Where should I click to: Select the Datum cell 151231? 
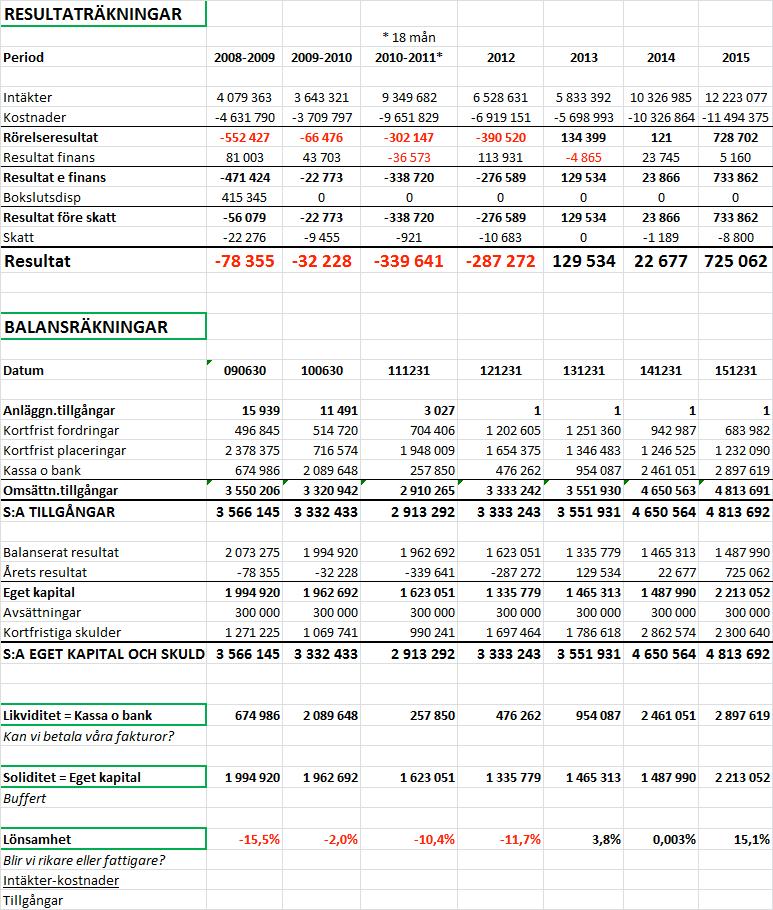pos(735,370)
